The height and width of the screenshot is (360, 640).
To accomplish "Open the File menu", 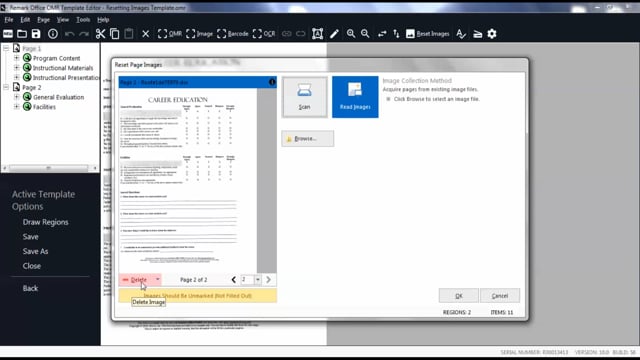I will click(9, 20).
